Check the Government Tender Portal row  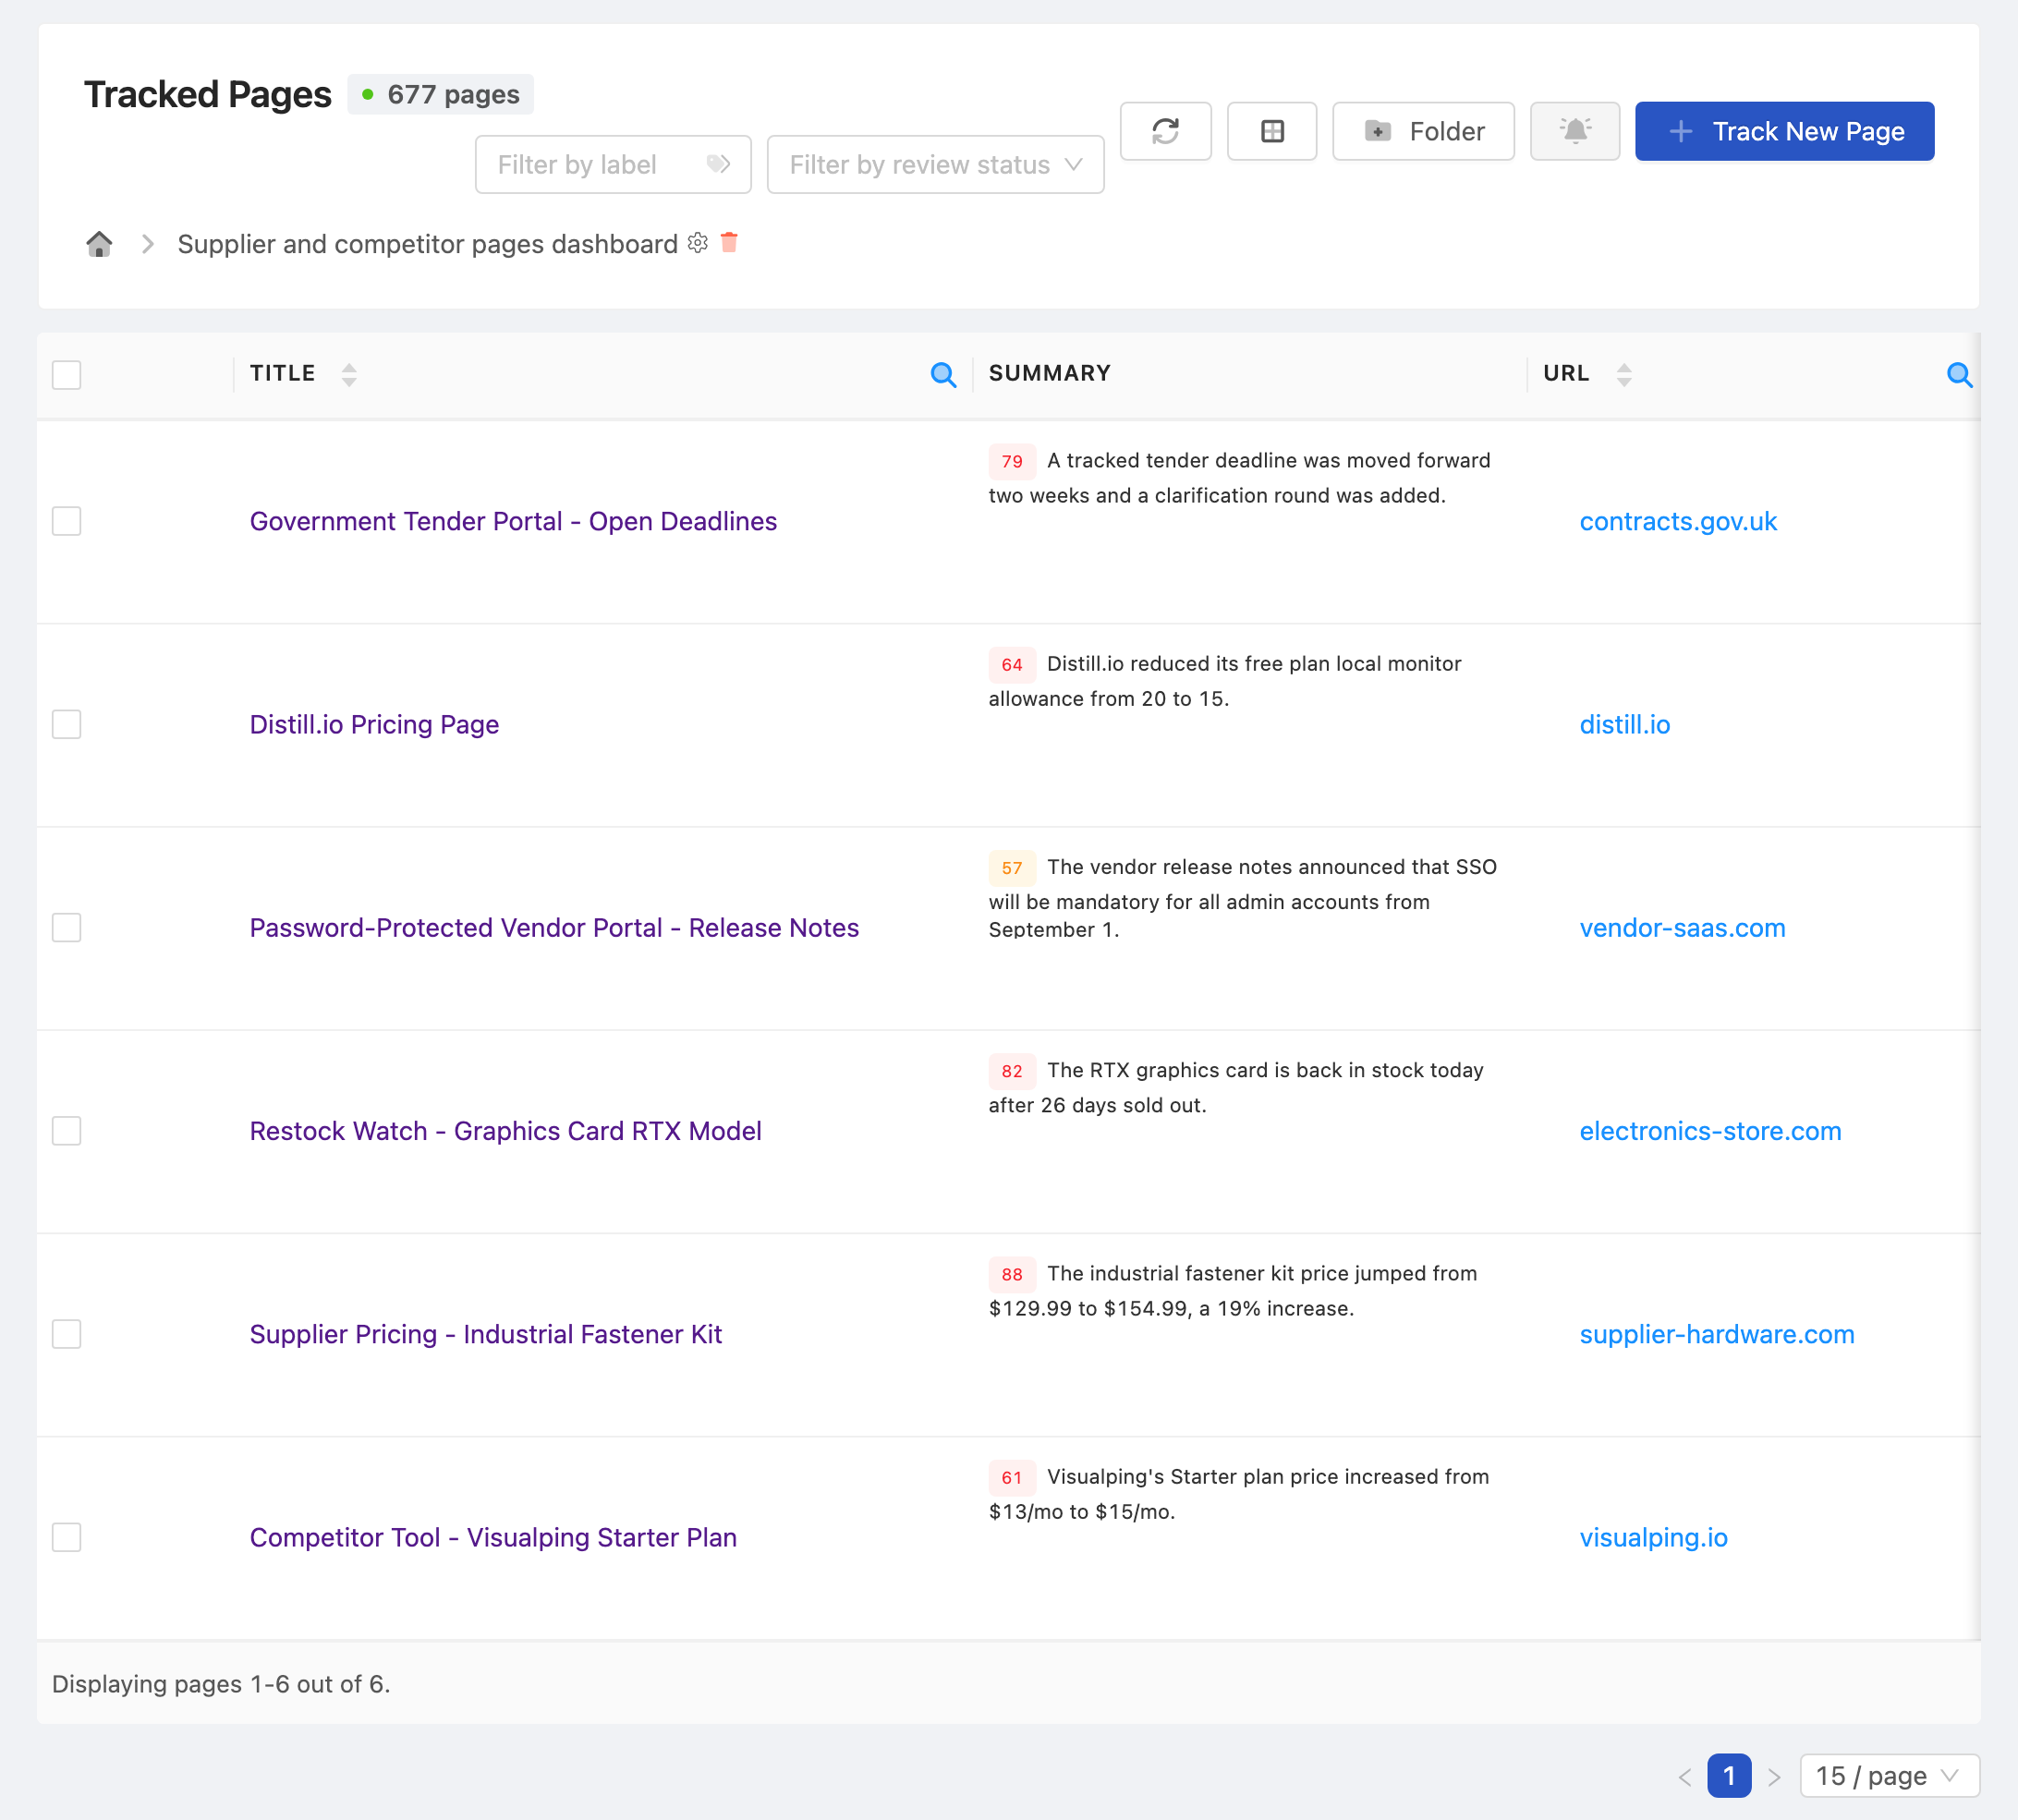(x=67, y=521)
